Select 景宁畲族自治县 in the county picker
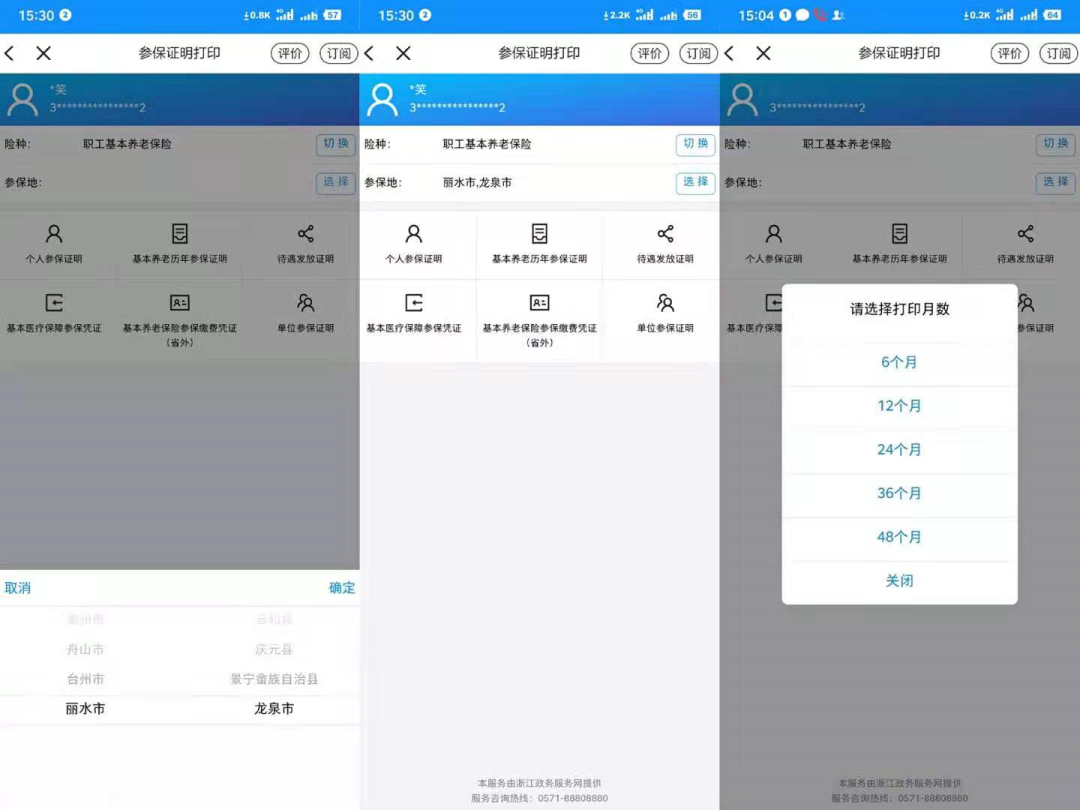Viewport: 1080px width, 810px height. 274,679
